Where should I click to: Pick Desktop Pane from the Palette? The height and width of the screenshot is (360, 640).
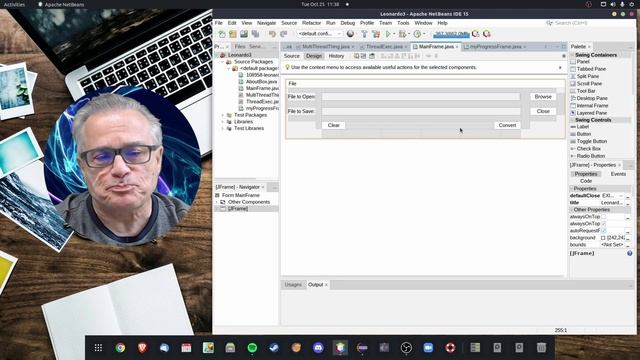tap(592, 98)
